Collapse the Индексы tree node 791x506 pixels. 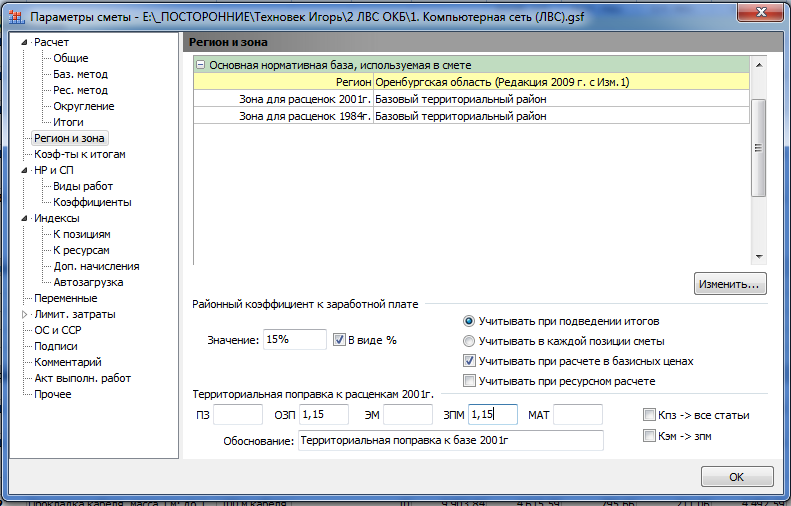click(x=24, y=218)
